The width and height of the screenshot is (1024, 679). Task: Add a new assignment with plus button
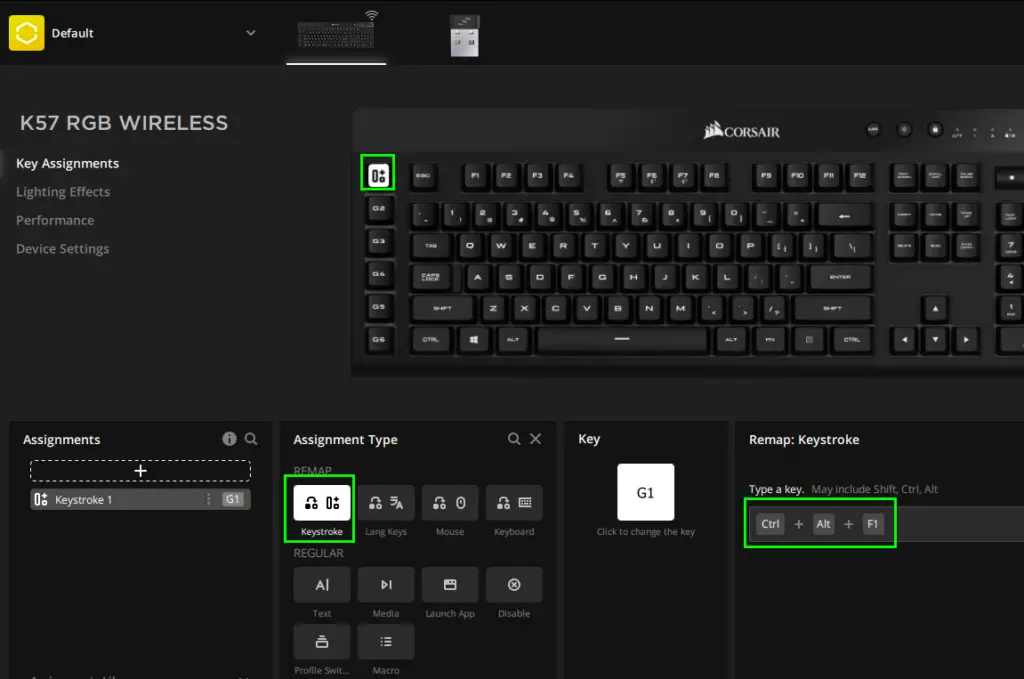(x=140, y=471)
